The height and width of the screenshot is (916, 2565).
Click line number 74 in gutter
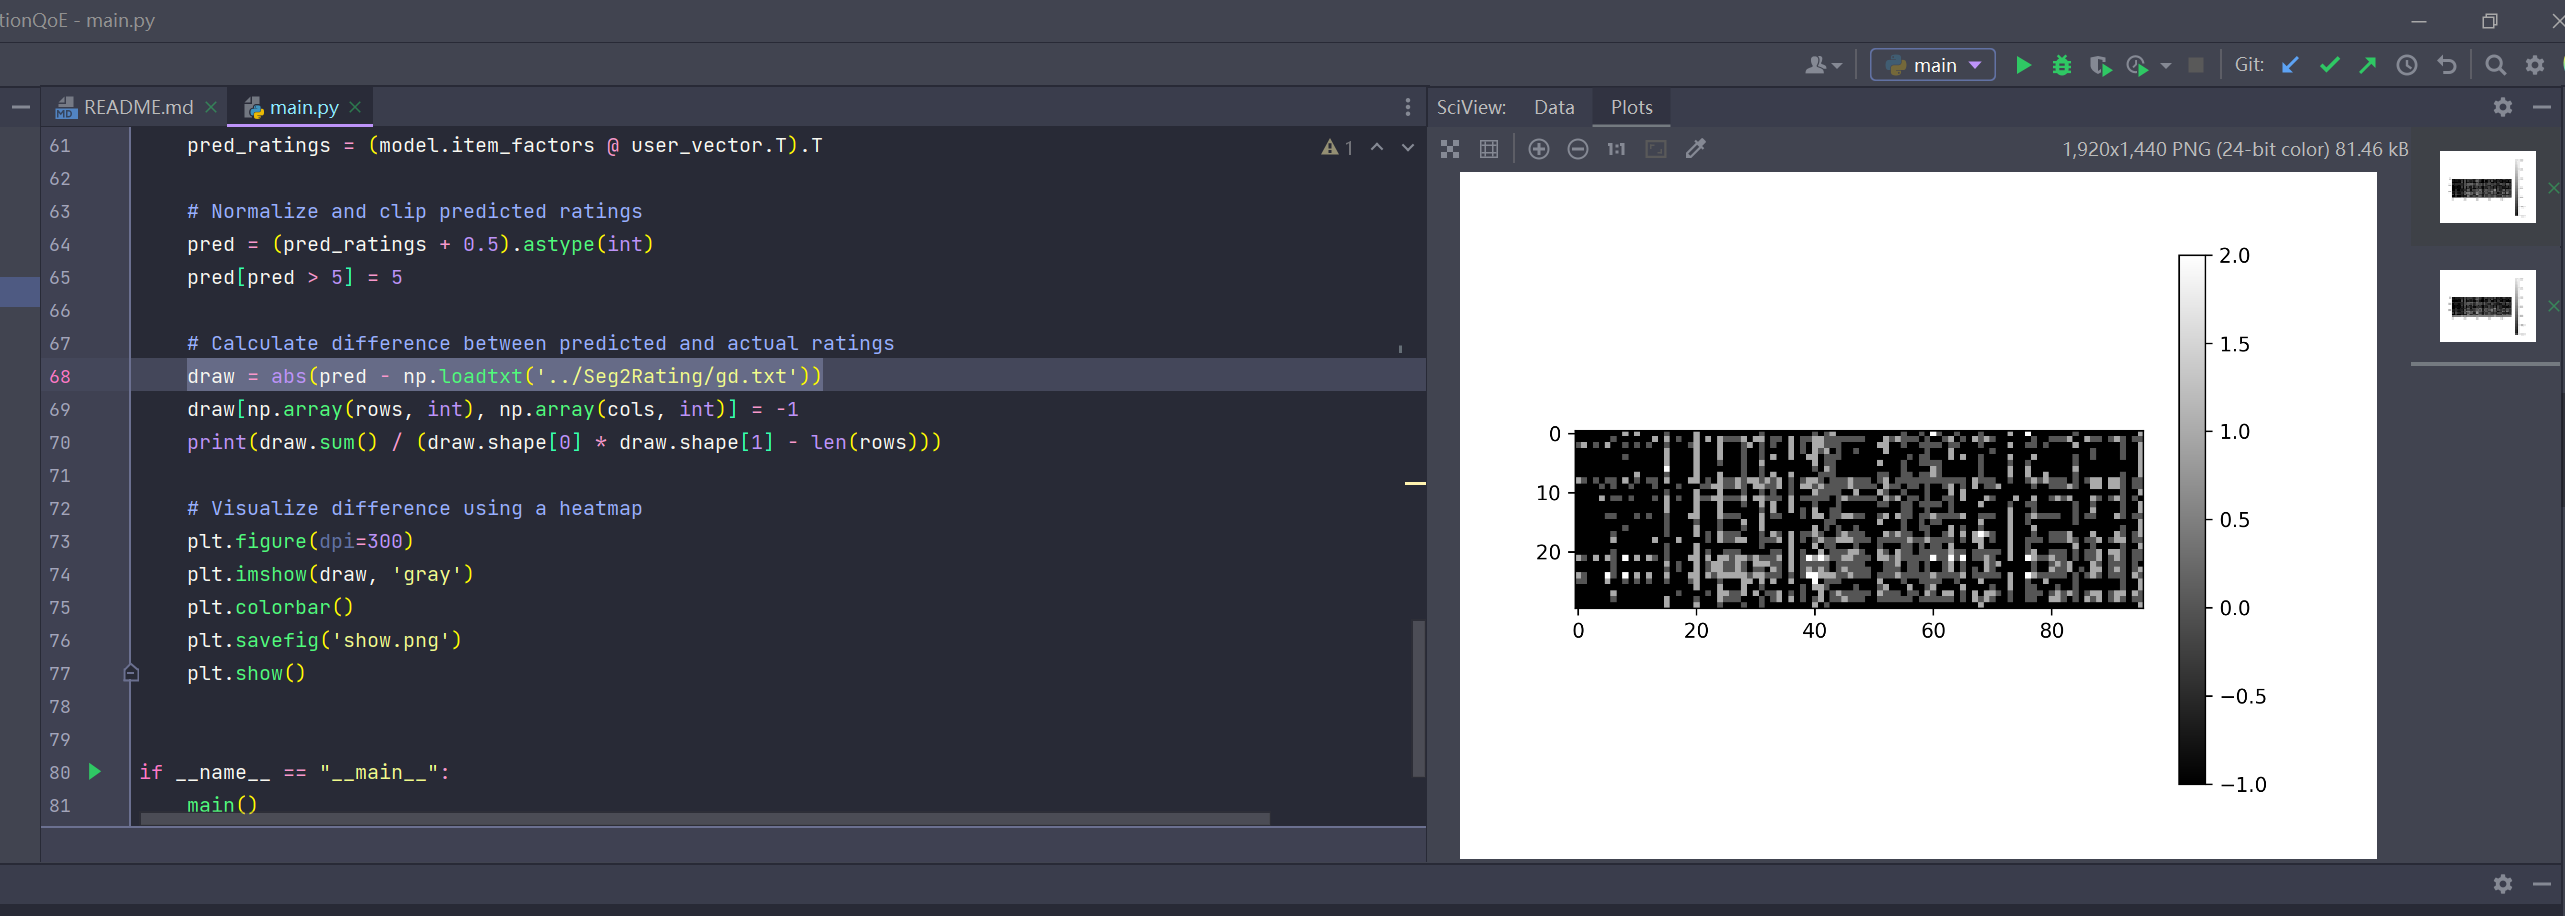[x=60, y=575]
